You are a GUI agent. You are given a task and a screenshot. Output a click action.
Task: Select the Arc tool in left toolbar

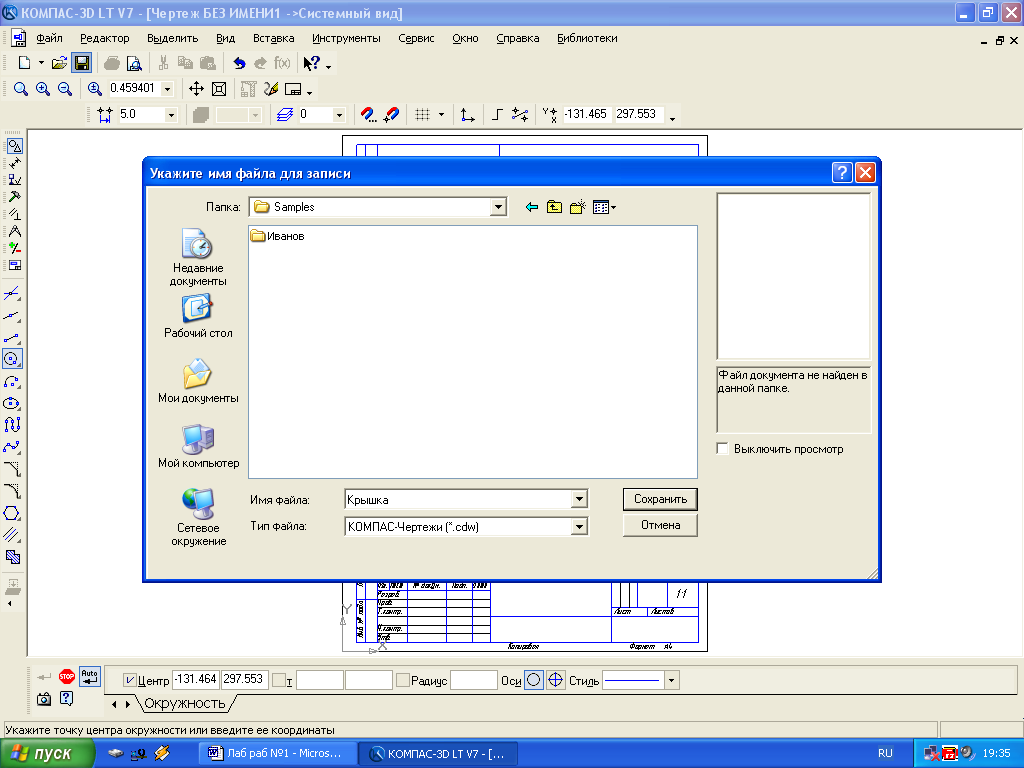click(x=12, y=381)
